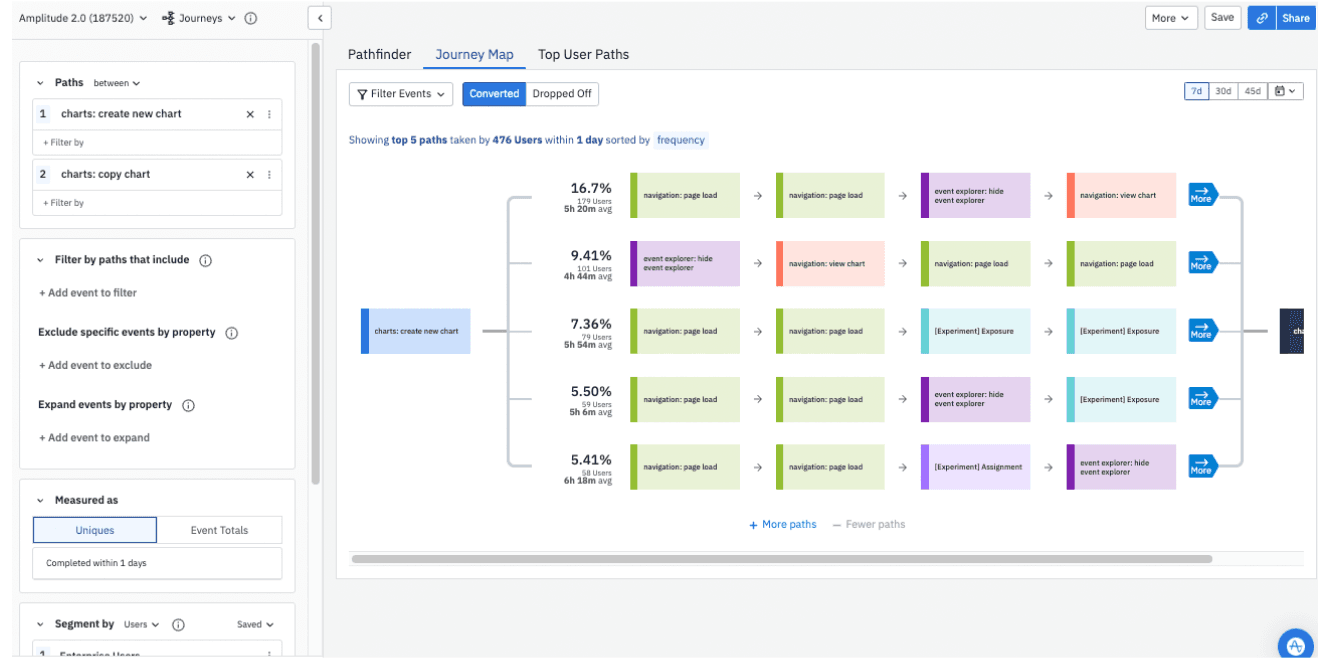Image resolution: width=1324 pixels, height=658 pixels.
Task: Open the Top User Paths tab
Action: point(583,54)
